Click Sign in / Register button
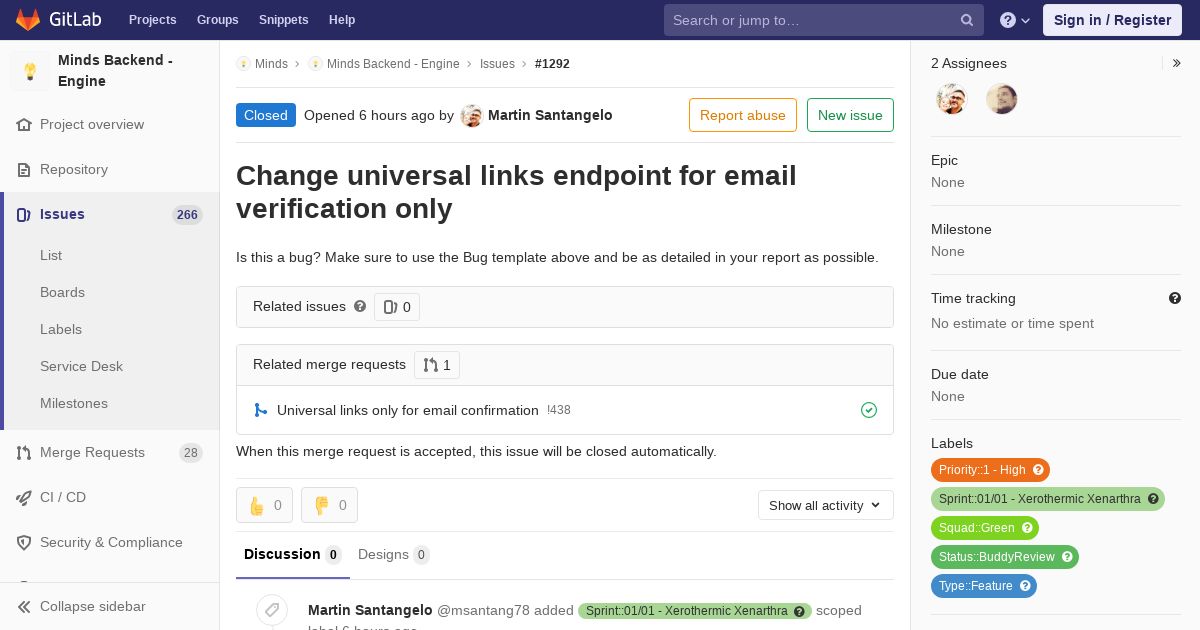 pos(1112,20)
